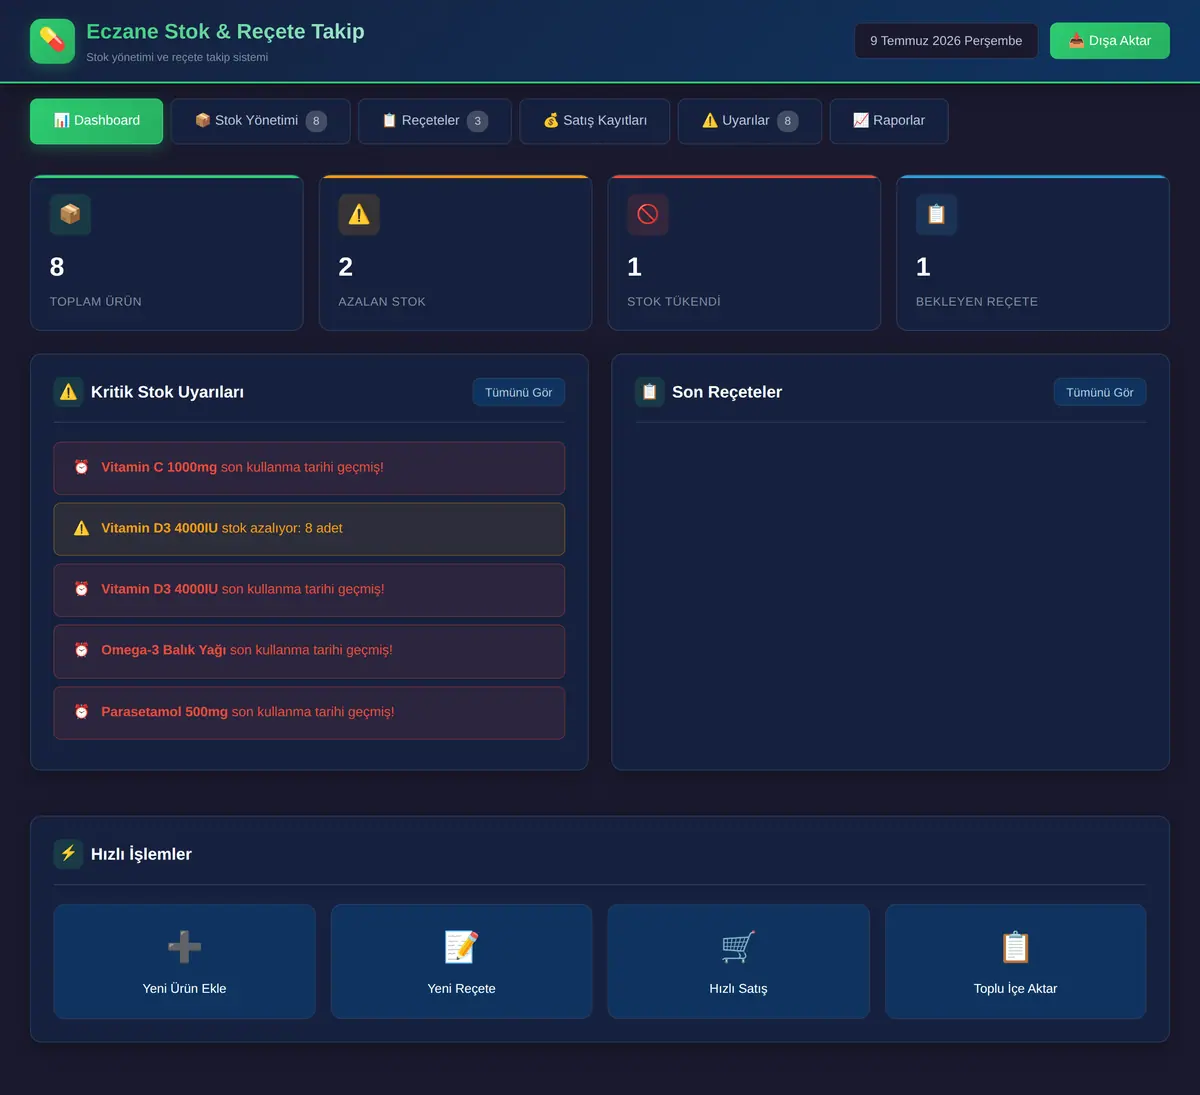1200x1095 pixels.
Task: Click the clipboard icon for Toplu İçe Aktar
Action: [x=1015, y=946]
